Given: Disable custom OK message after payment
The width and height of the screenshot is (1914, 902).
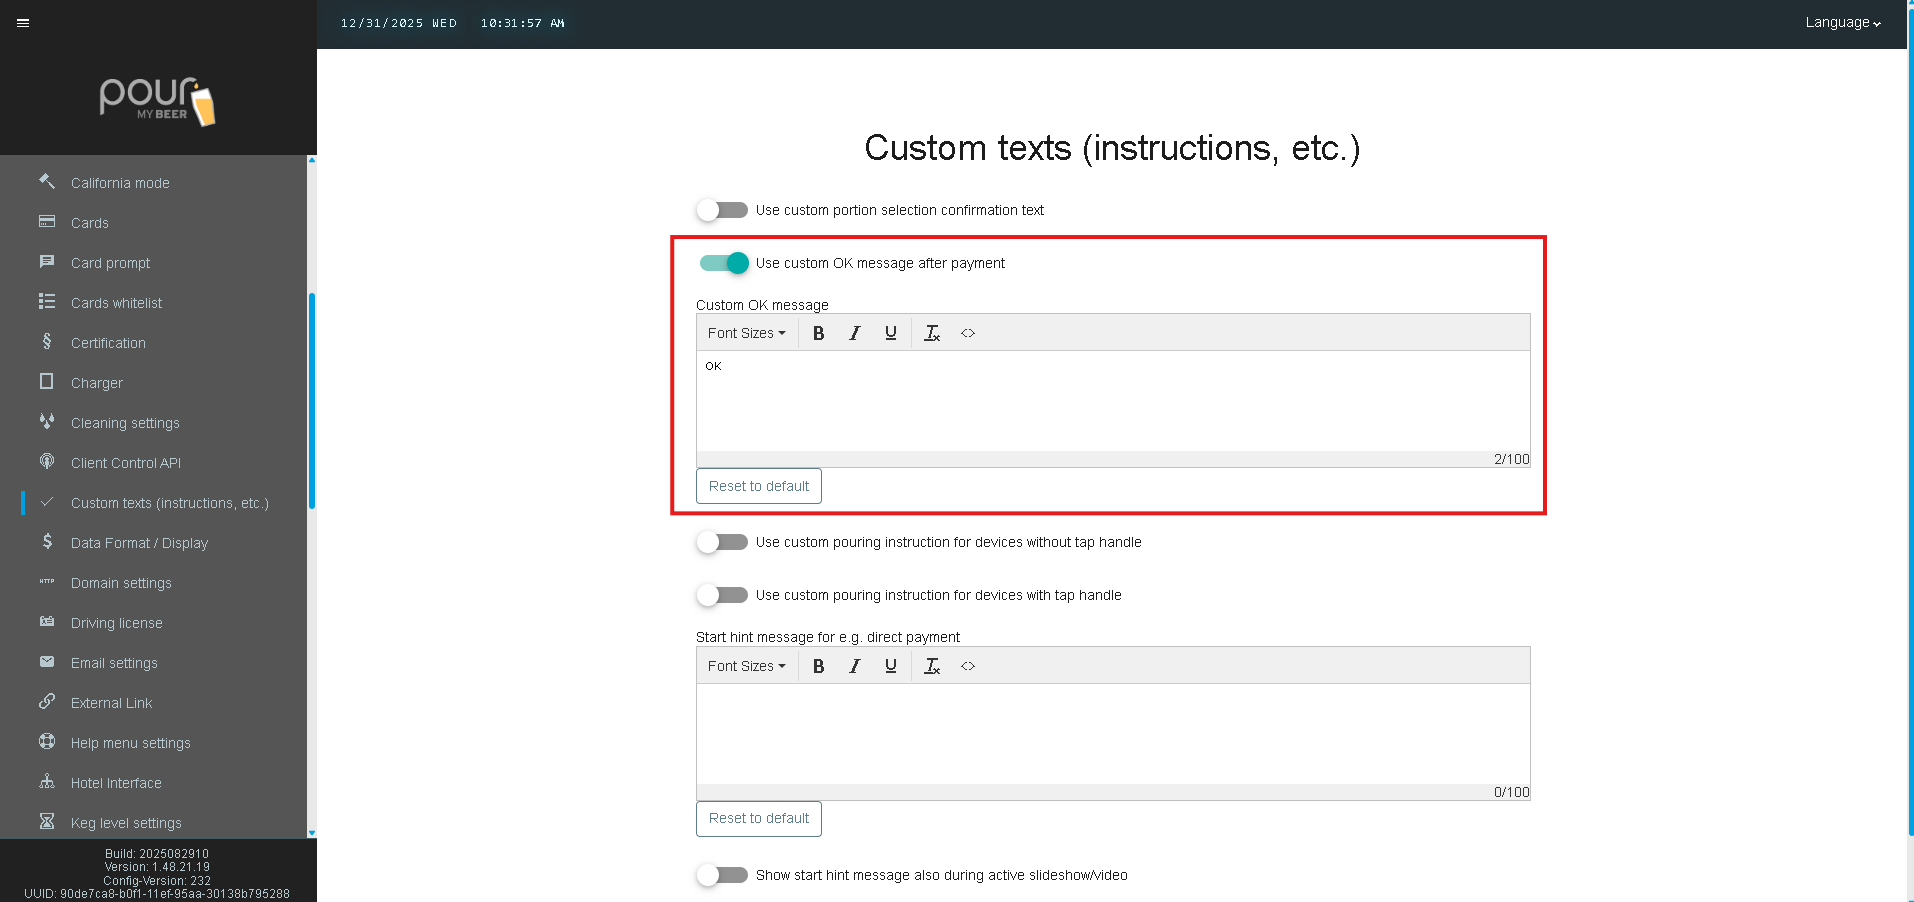Looking at the screenshot, I should click(x=724, y=263).
